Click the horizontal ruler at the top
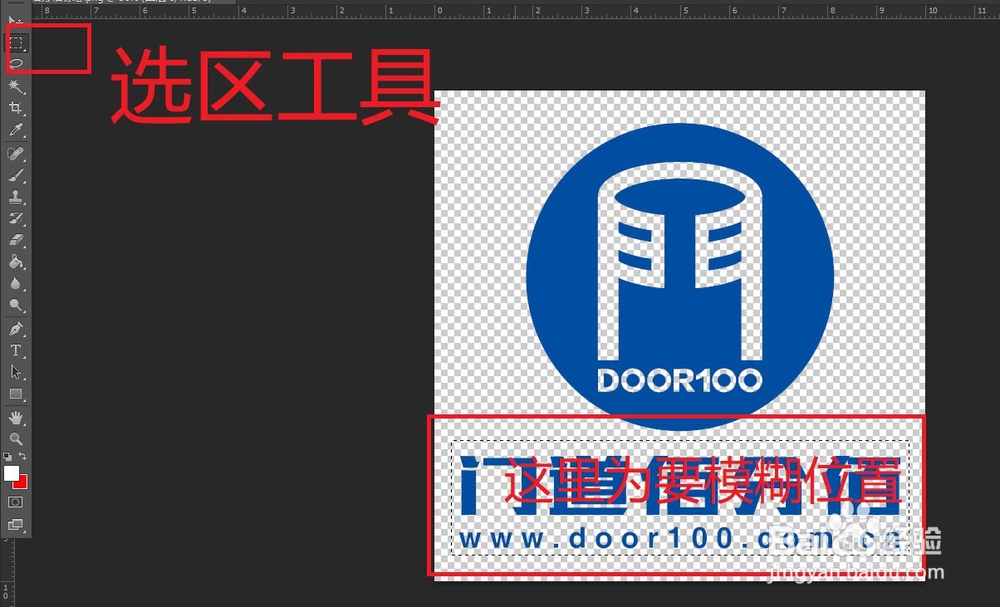The image size is (1000, 607). (x=515, y=10)
